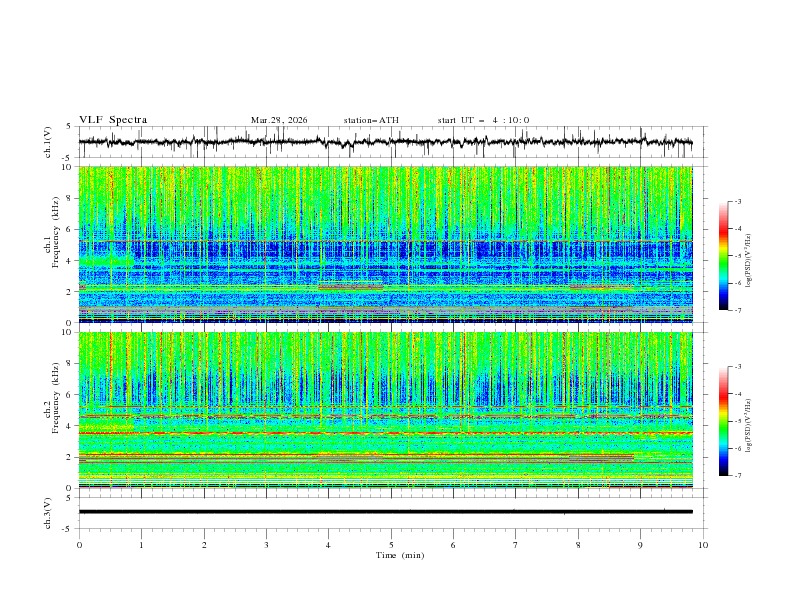Click the flat ch.3 voltage trace
792x612 pixels.
point(385,512)
